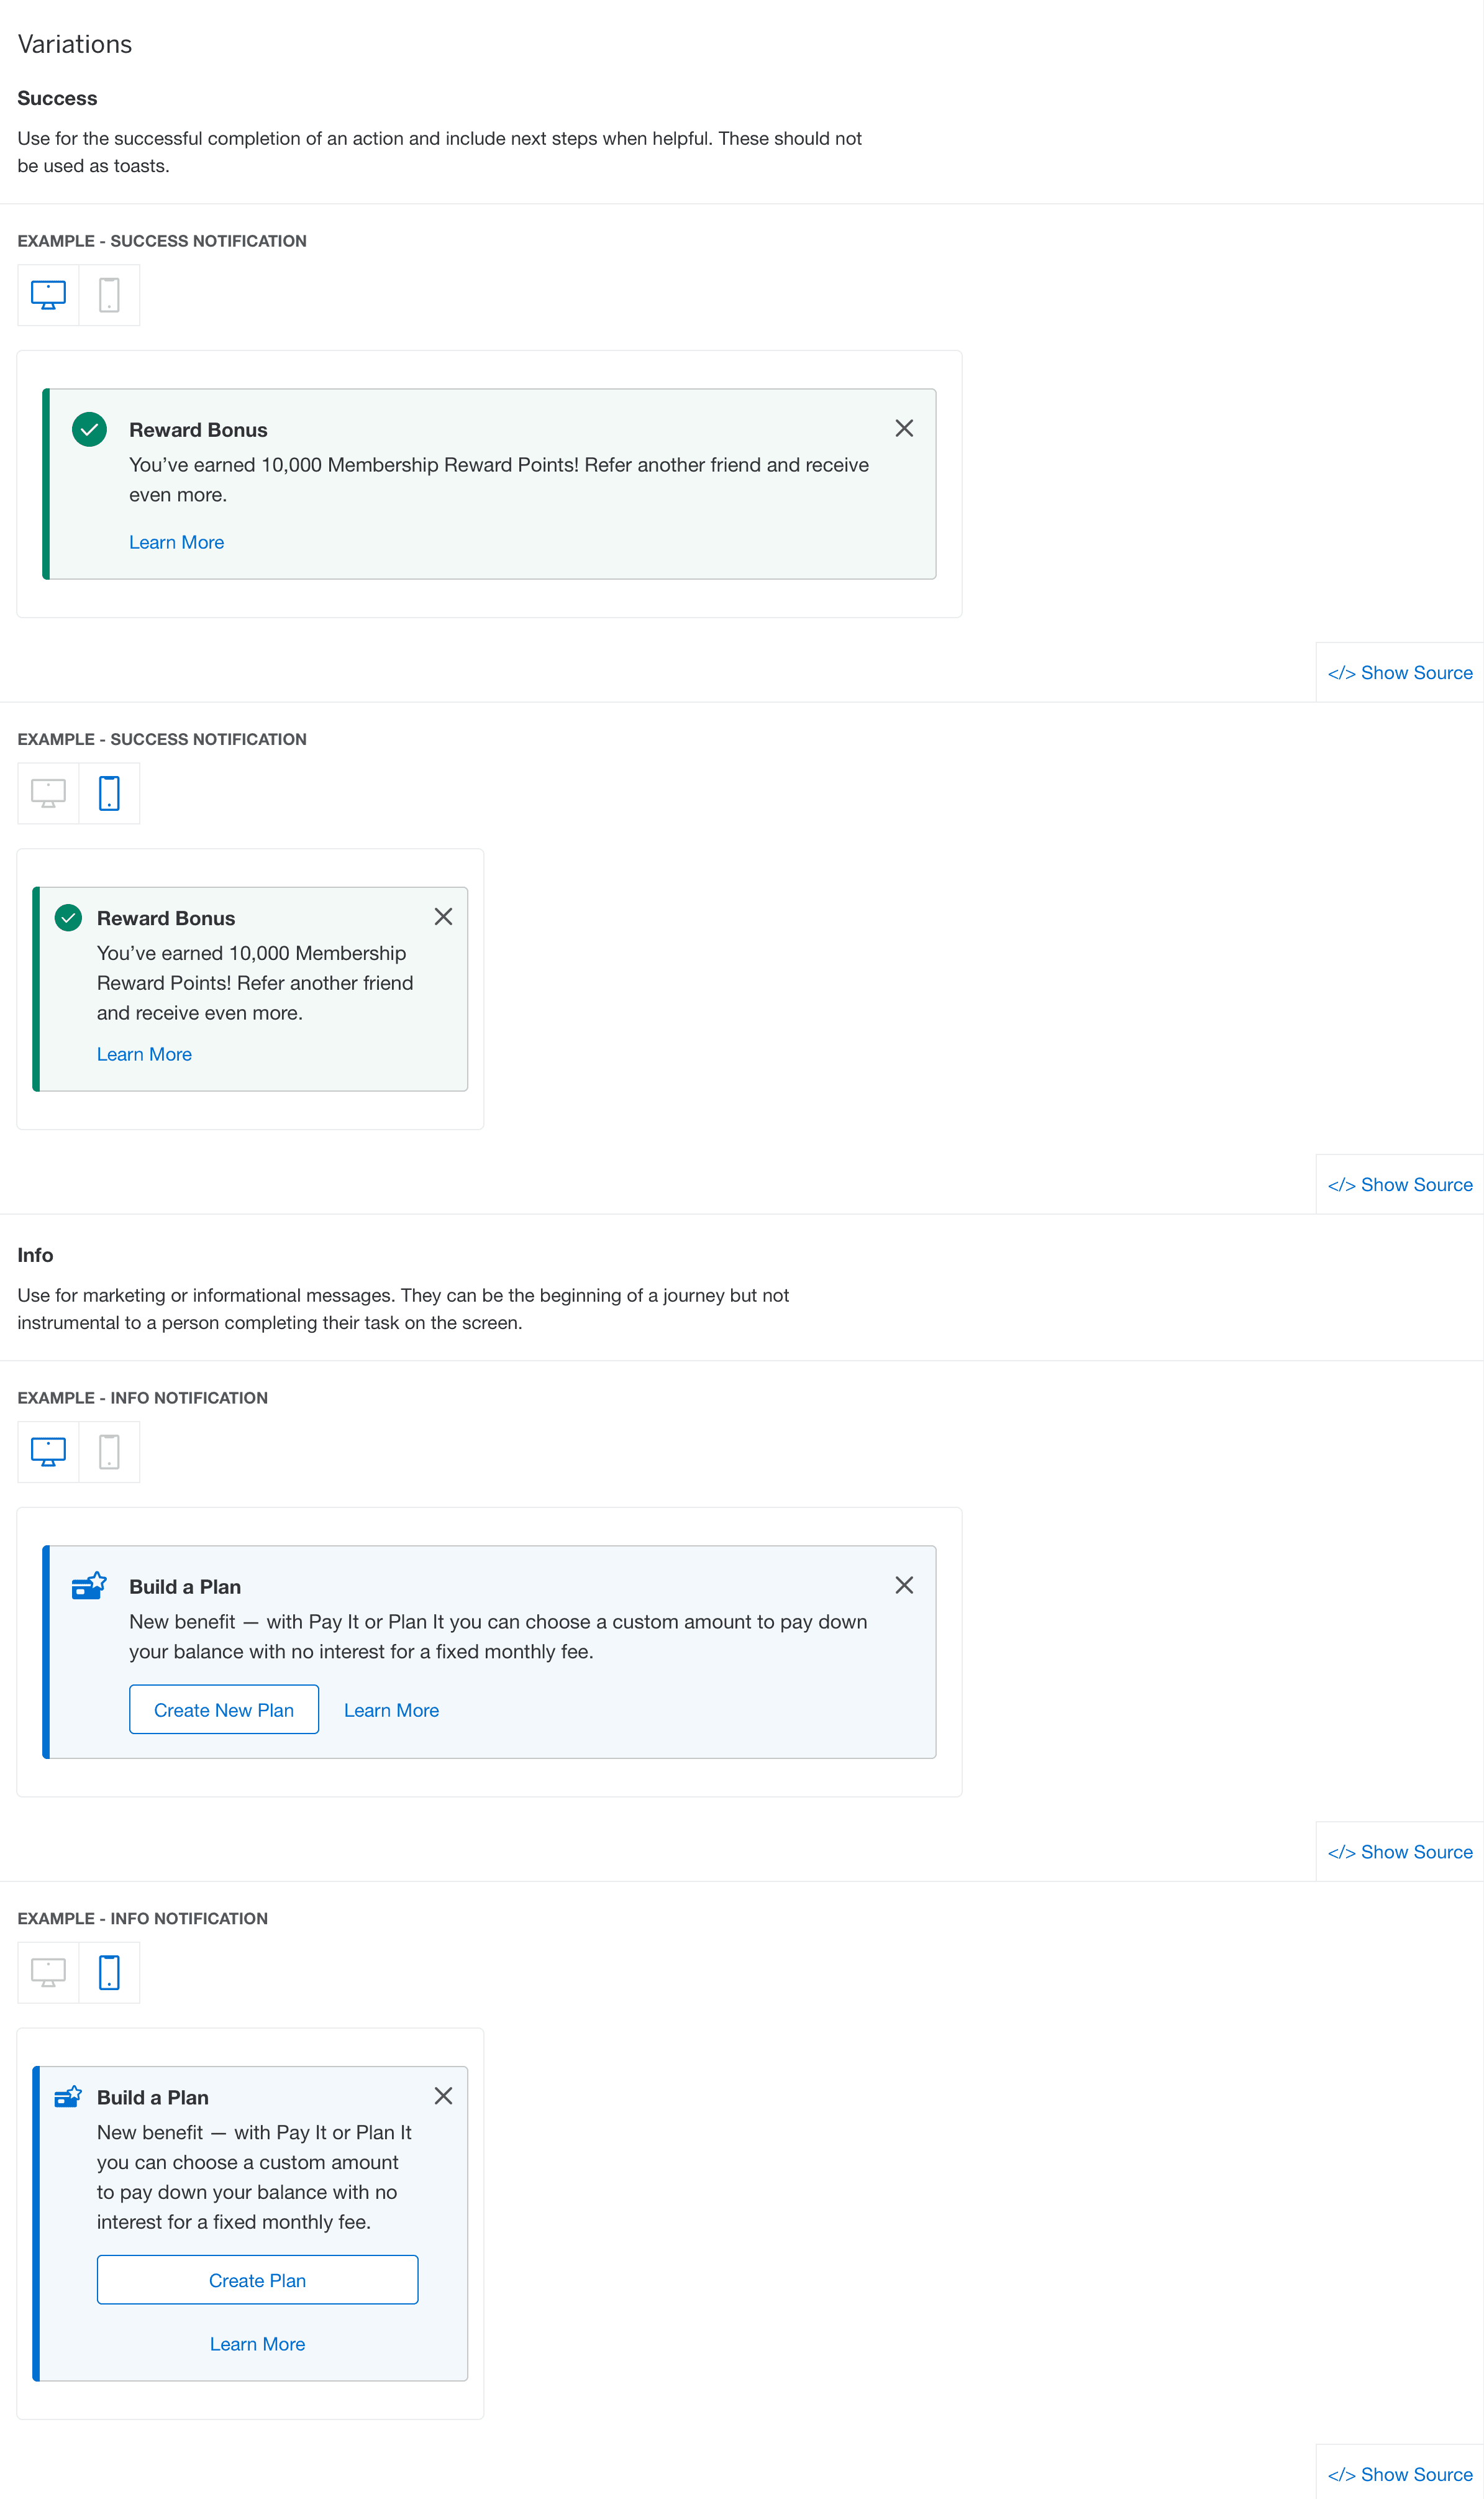Viewport: 1484px width, 2499px height.
Task: Click the green checkmark icon in desktop notification
Action: 89,429
